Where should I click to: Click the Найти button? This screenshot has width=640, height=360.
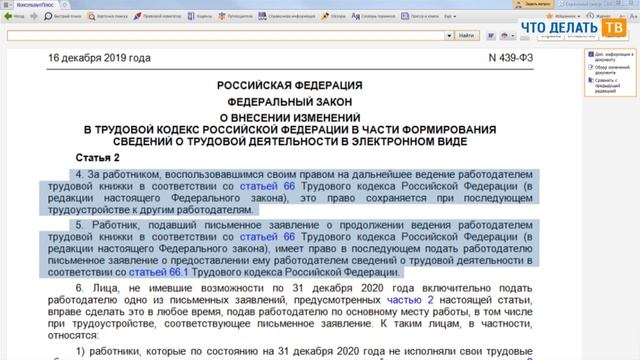pos(466,36)
